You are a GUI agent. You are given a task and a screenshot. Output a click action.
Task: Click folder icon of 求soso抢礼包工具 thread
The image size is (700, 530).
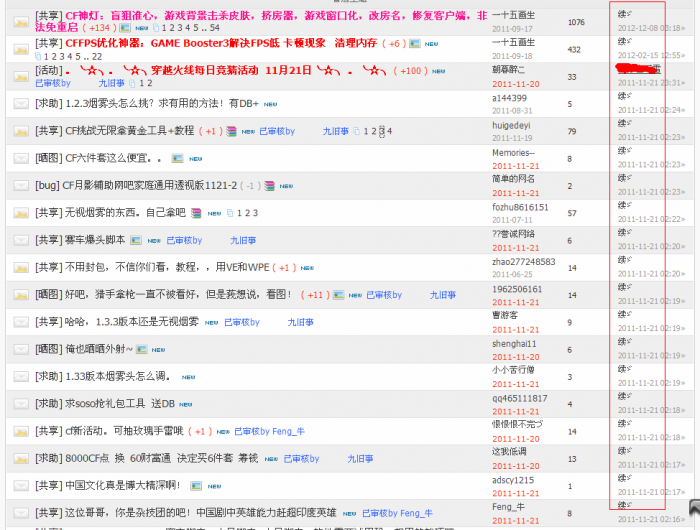point(21,404)
